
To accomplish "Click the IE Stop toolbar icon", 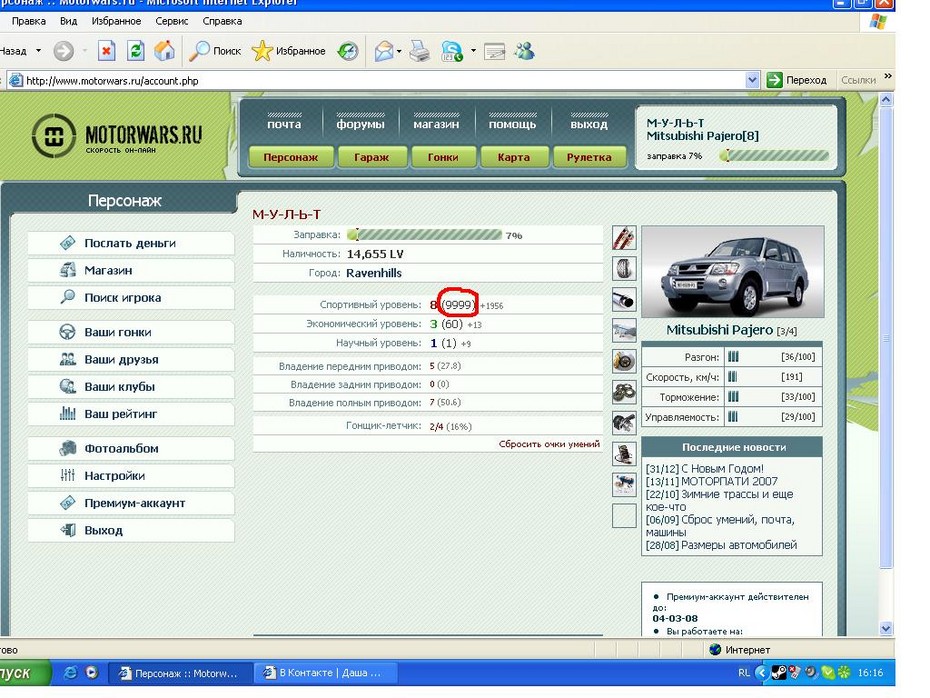I will tap(106, 51).
